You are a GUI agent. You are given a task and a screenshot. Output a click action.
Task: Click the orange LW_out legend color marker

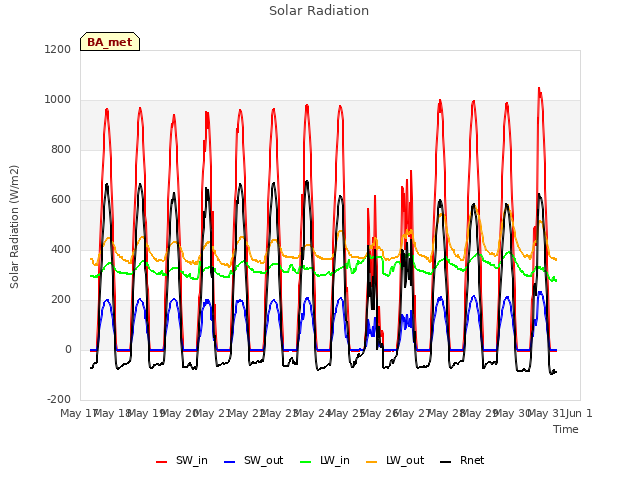[x=372, y=462]
